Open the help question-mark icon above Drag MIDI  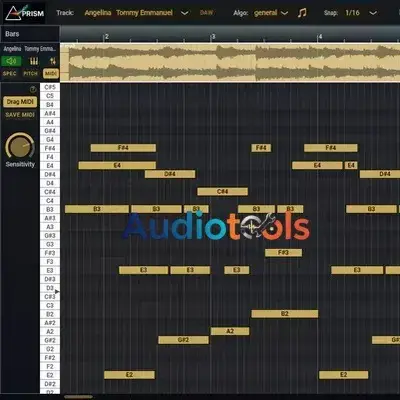click(x=33, y=89)
